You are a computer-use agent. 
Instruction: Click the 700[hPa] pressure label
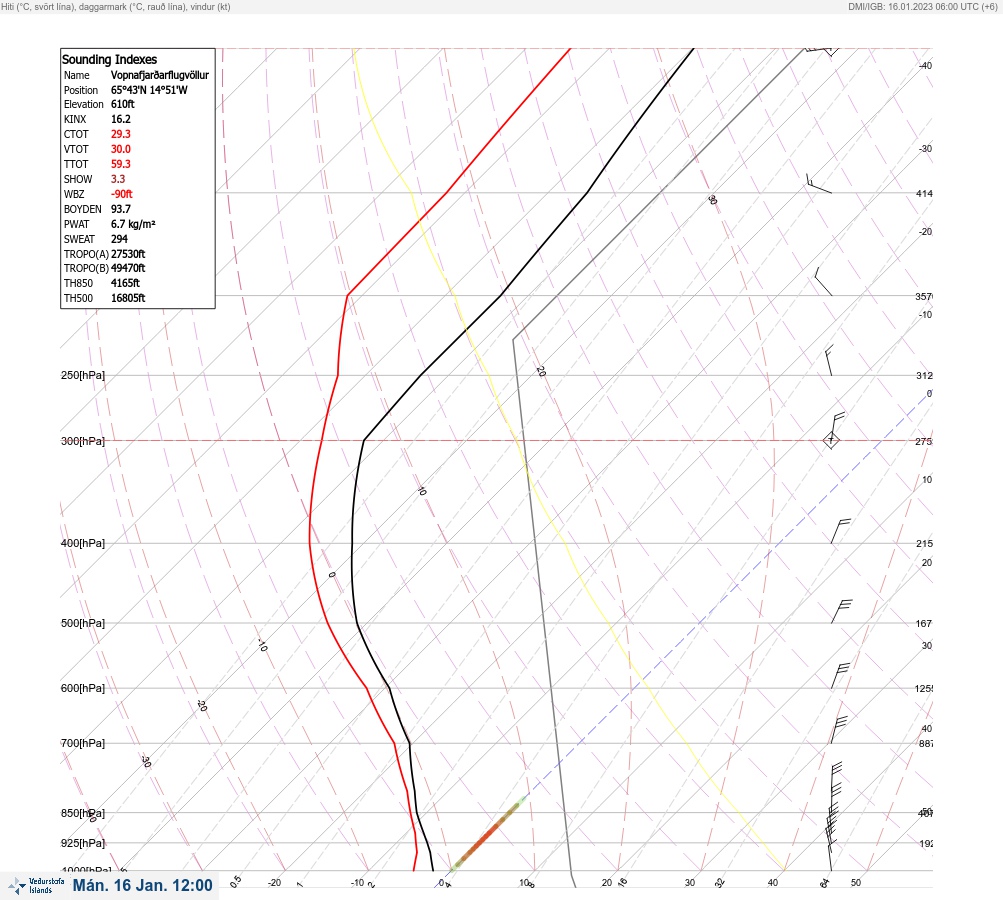(83, 743)
